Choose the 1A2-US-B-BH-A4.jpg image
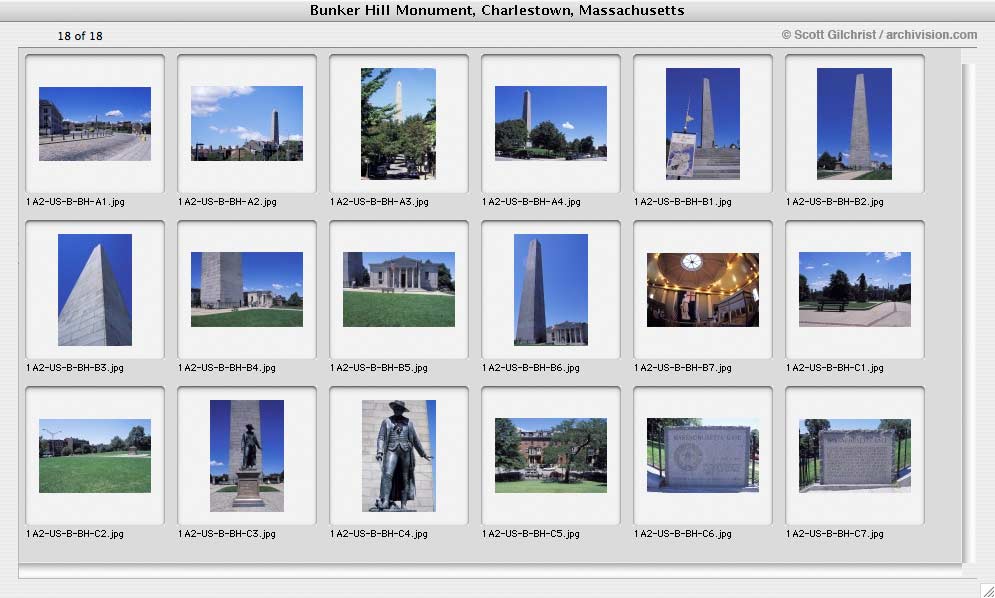Screen dimensions: 995x598 551,123
